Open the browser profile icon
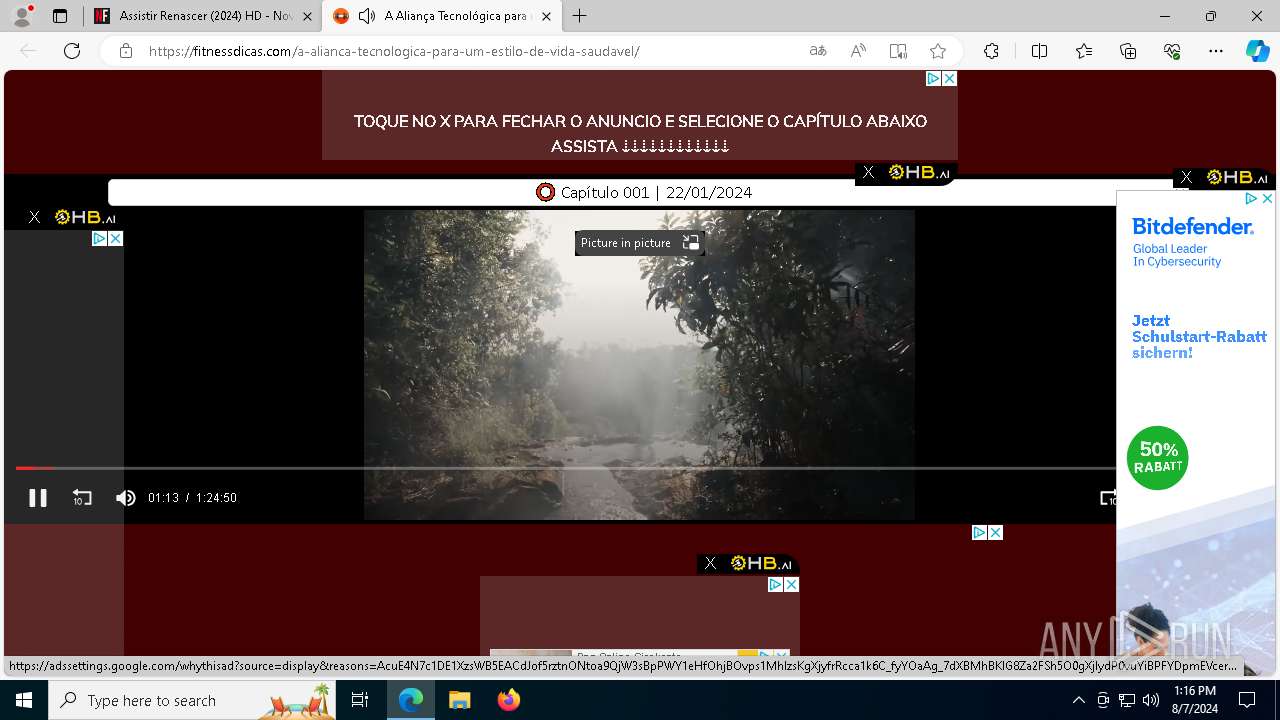This screenshot has height=720, width=1280. tap(22, 16)
